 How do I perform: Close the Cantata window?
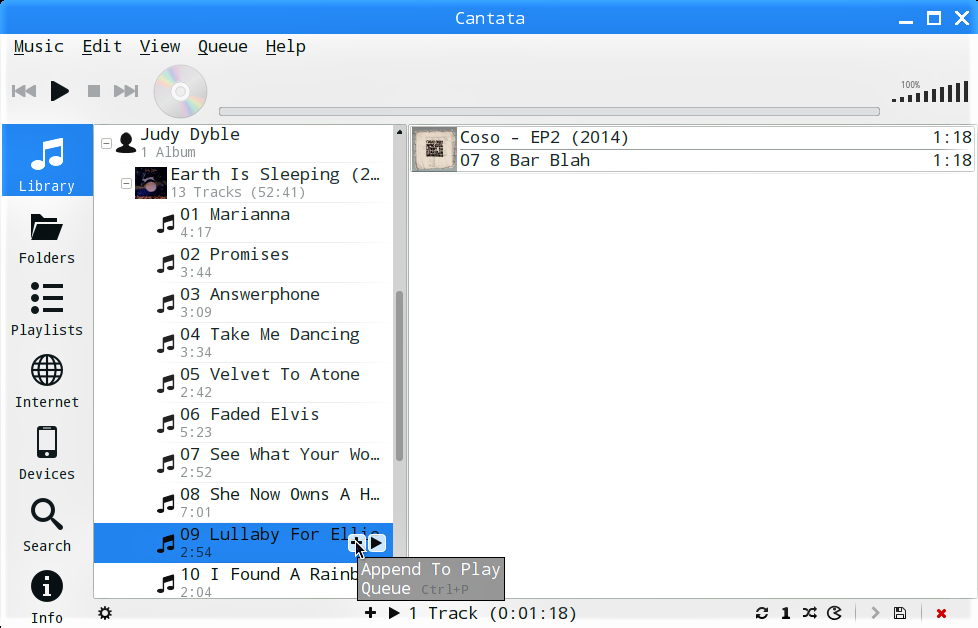[962, 18]
